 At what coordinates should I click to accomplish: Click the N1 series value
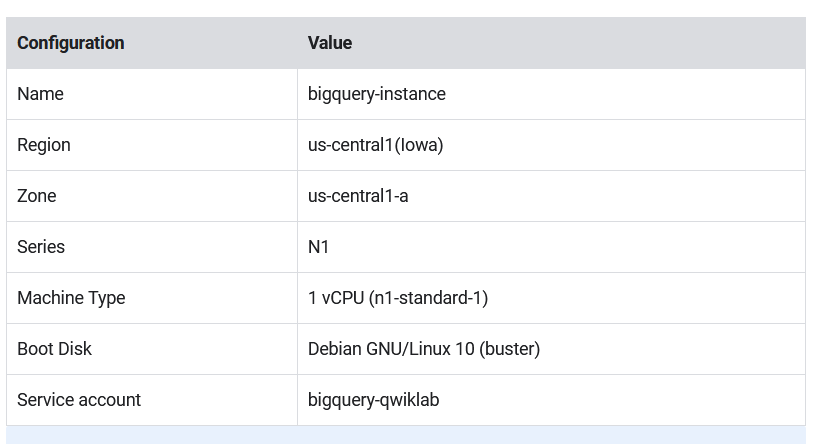[318, 247]
